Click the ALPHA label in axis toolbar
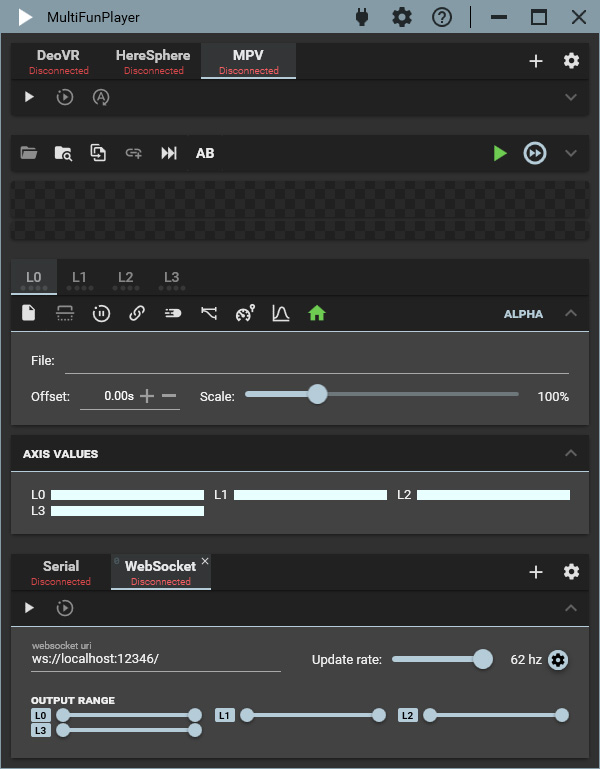600x769 pixels. 523,314
